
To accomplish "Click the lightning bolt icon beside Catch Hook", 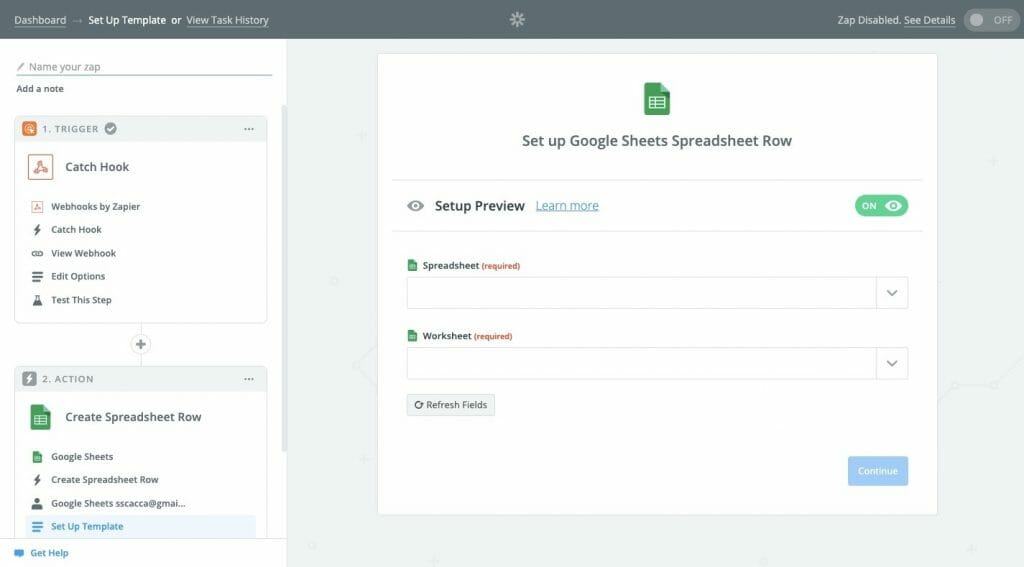I will coord(37,230).
